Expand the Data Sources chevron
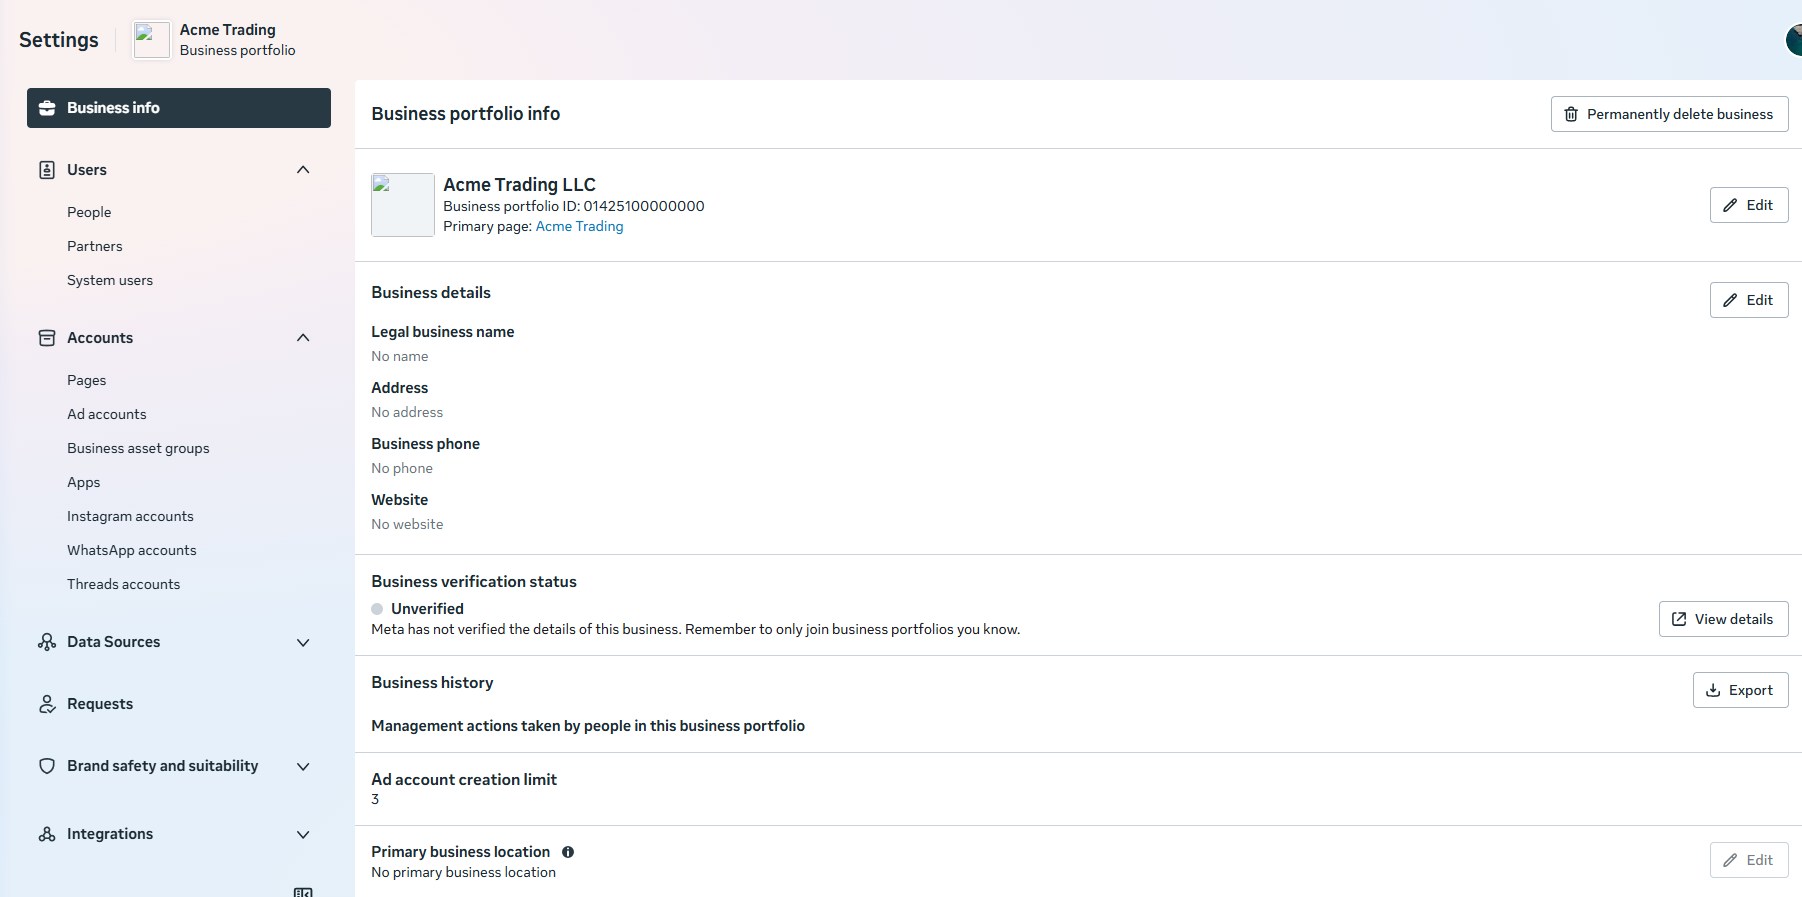Screen dimensions: 1802x897 coord(303,642)
